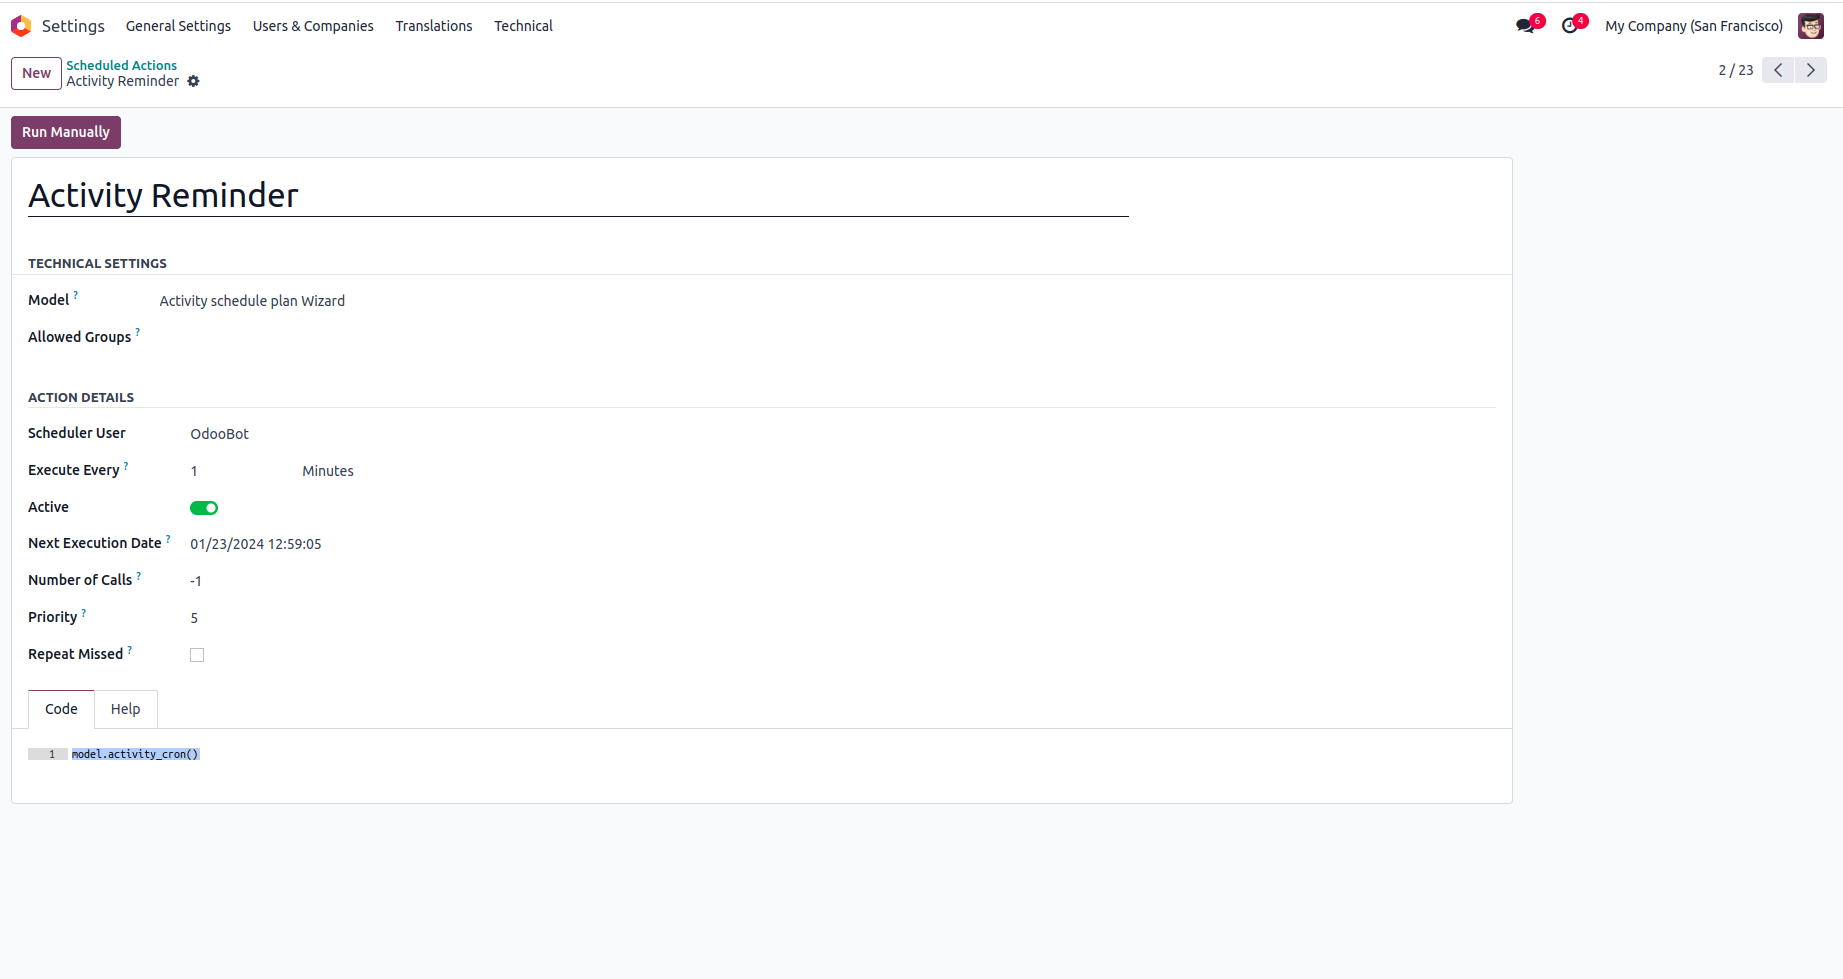Open the activities clock icon

tap(1570, 26)
